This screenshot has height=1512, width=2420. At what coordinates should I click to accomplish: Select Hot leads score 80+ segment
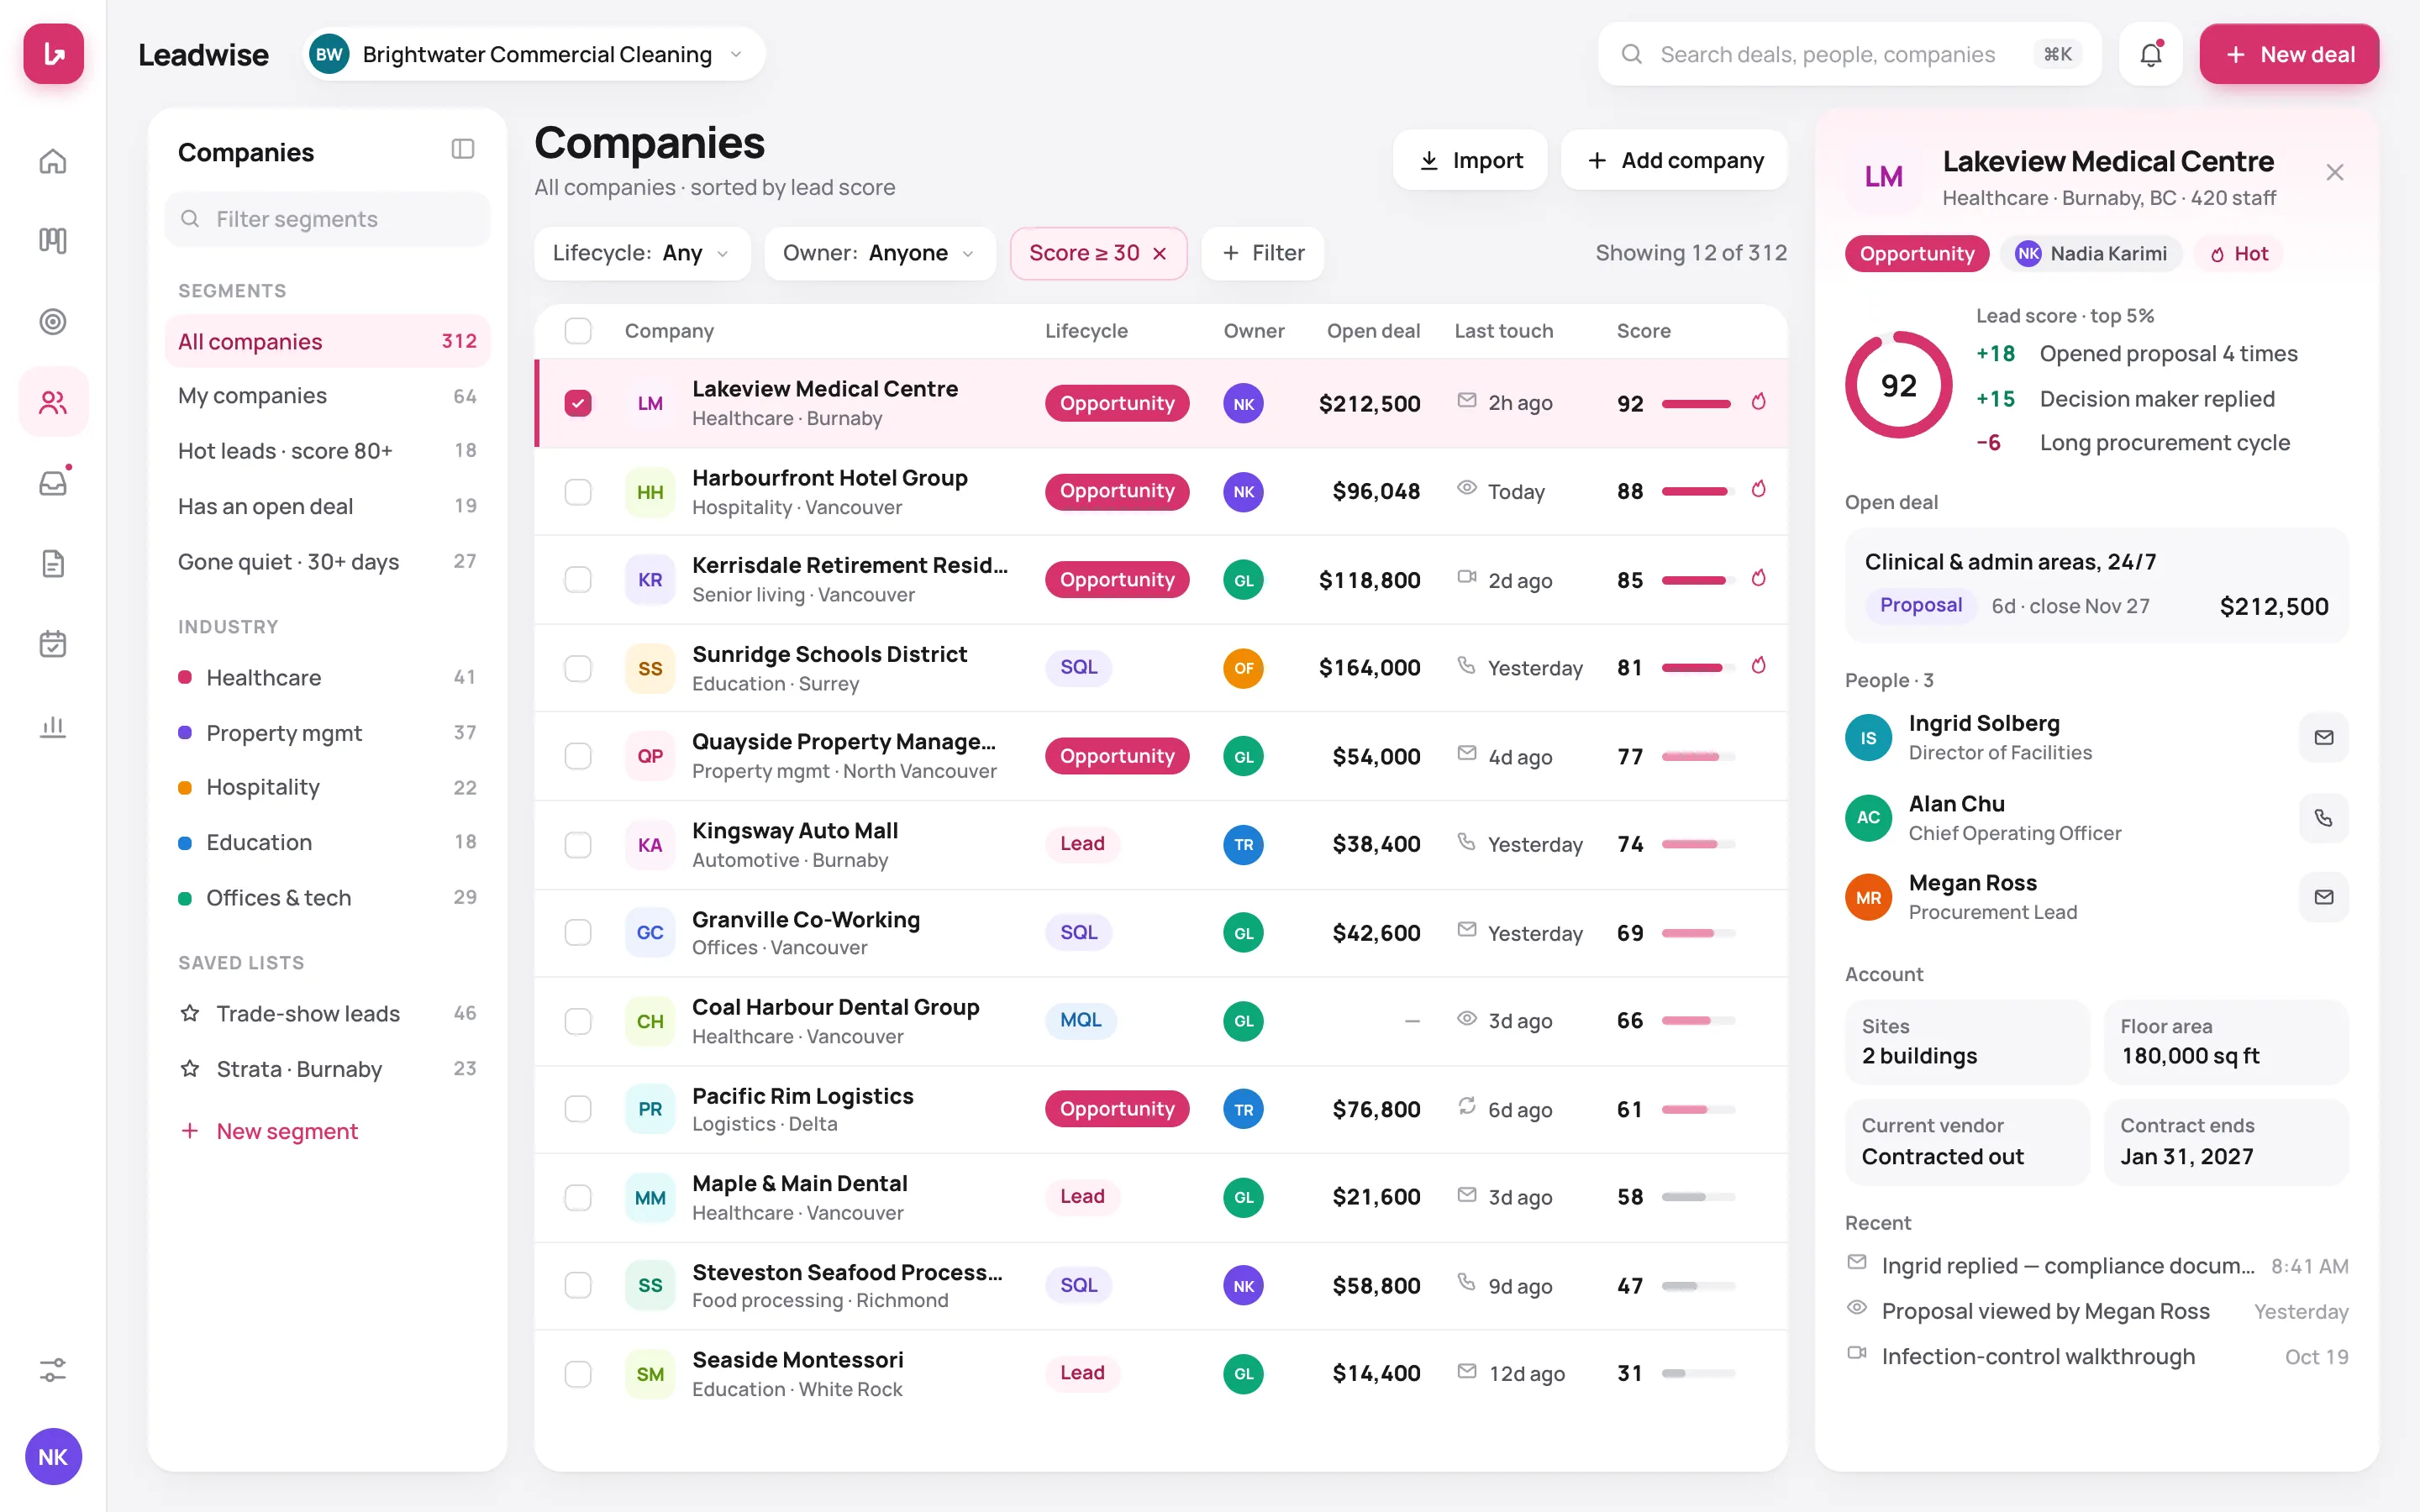point(327,451)
